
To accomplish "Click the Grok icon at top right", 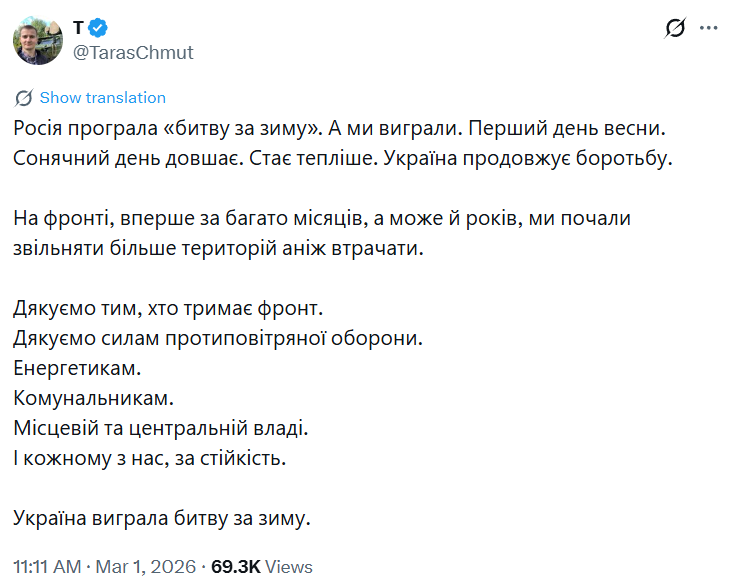I will (x=675, y=28).
